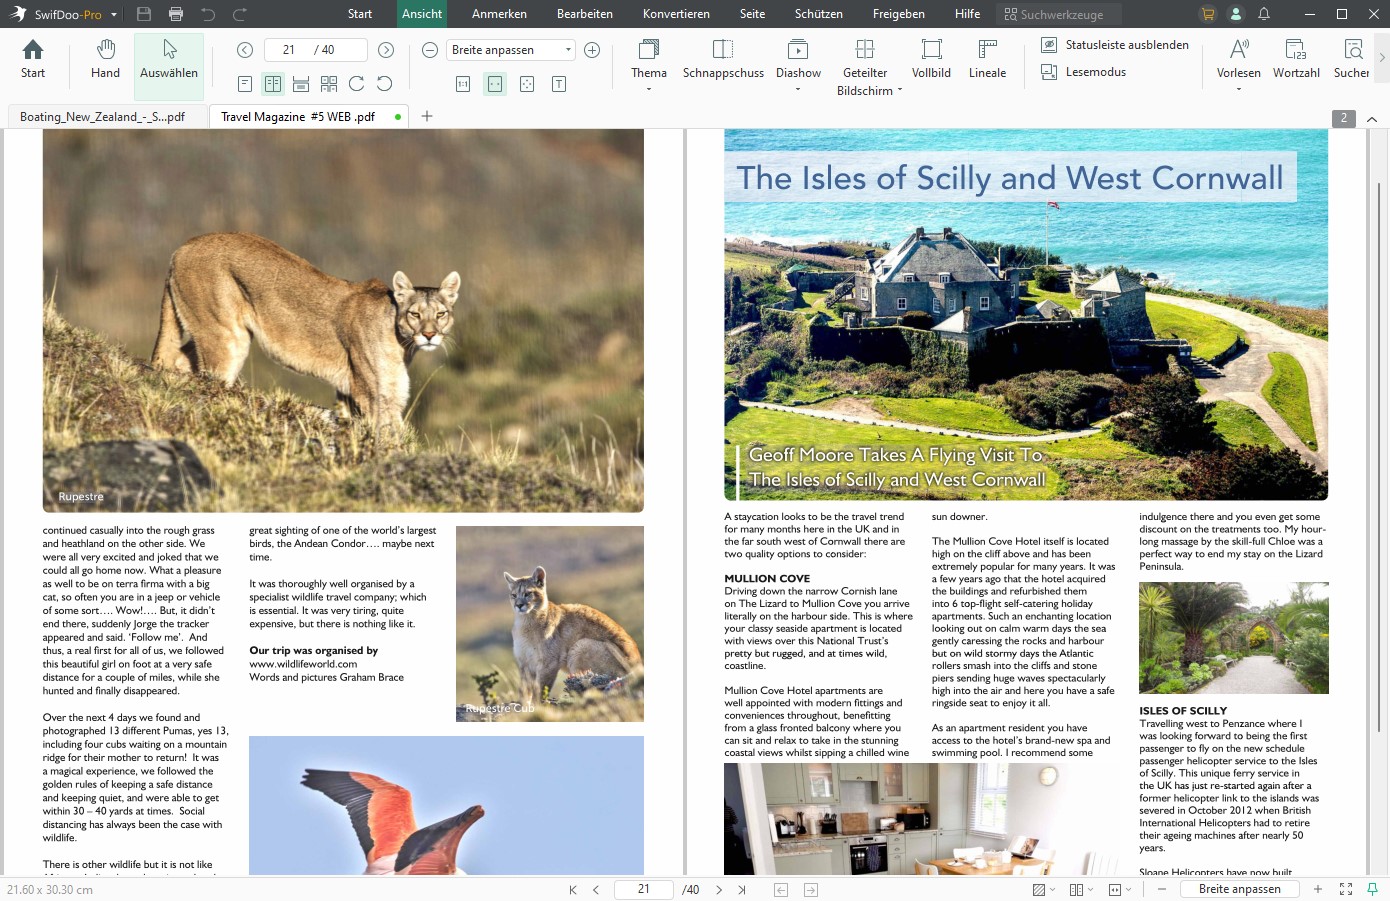Click the text reflow T icon
Screen dimensions: 1390x901
click(x=559, y=84)
